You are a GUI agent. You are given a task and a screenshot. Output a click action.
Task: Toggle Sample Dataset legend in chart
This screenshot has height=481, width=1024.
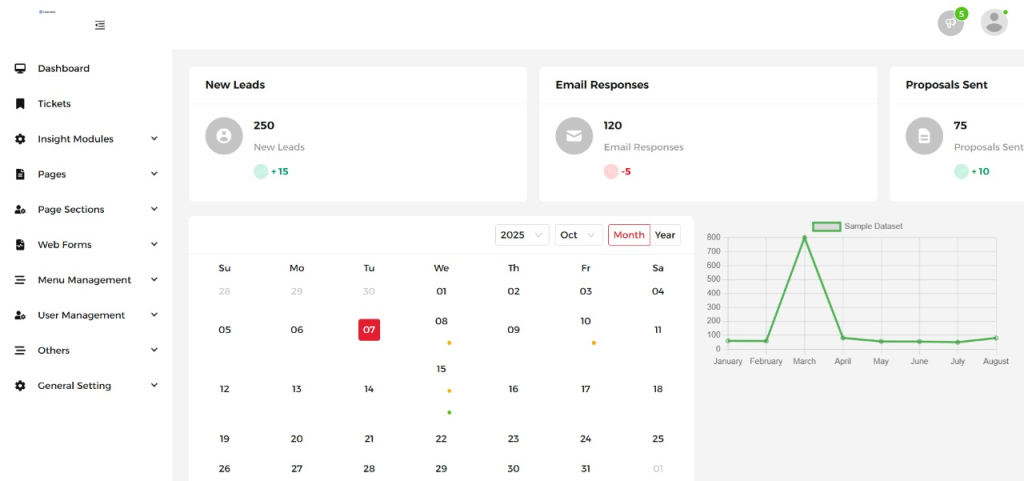click(826, 227)
